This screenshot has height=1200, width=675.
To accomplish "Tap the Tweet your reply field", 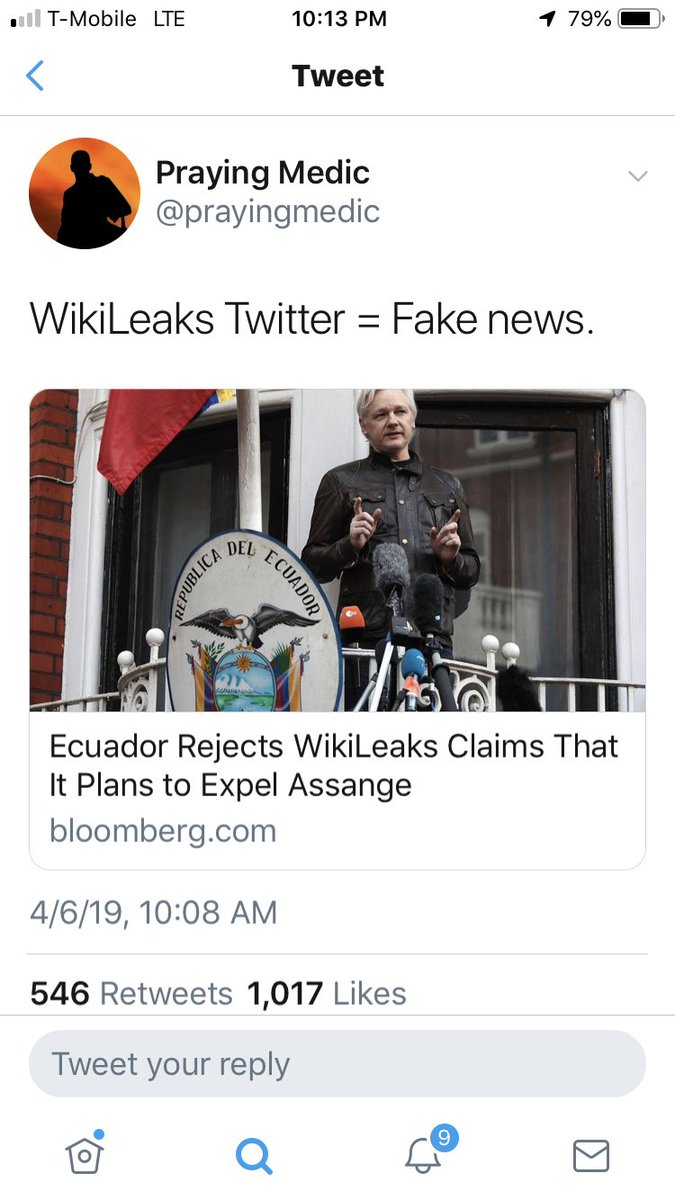I will 337,1064.
